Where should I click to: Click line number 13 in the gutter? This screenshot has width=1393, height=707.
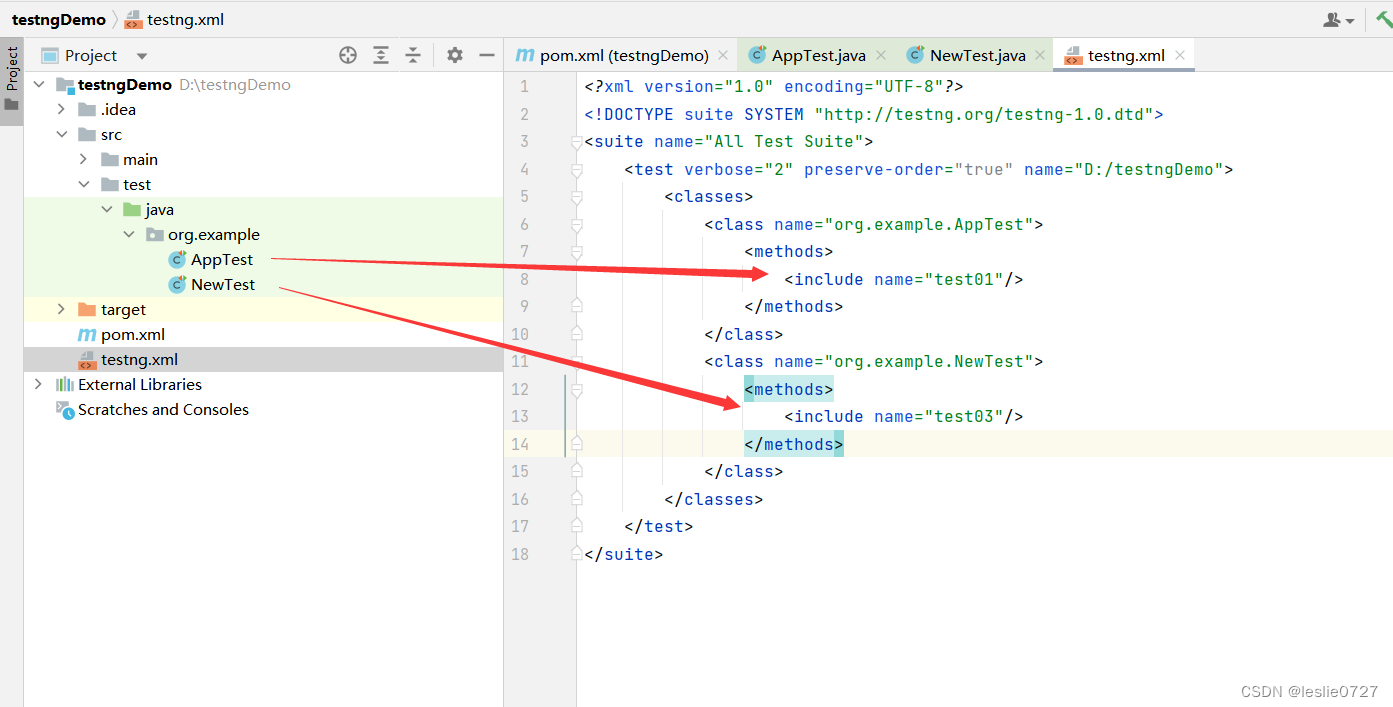point(519,416)
